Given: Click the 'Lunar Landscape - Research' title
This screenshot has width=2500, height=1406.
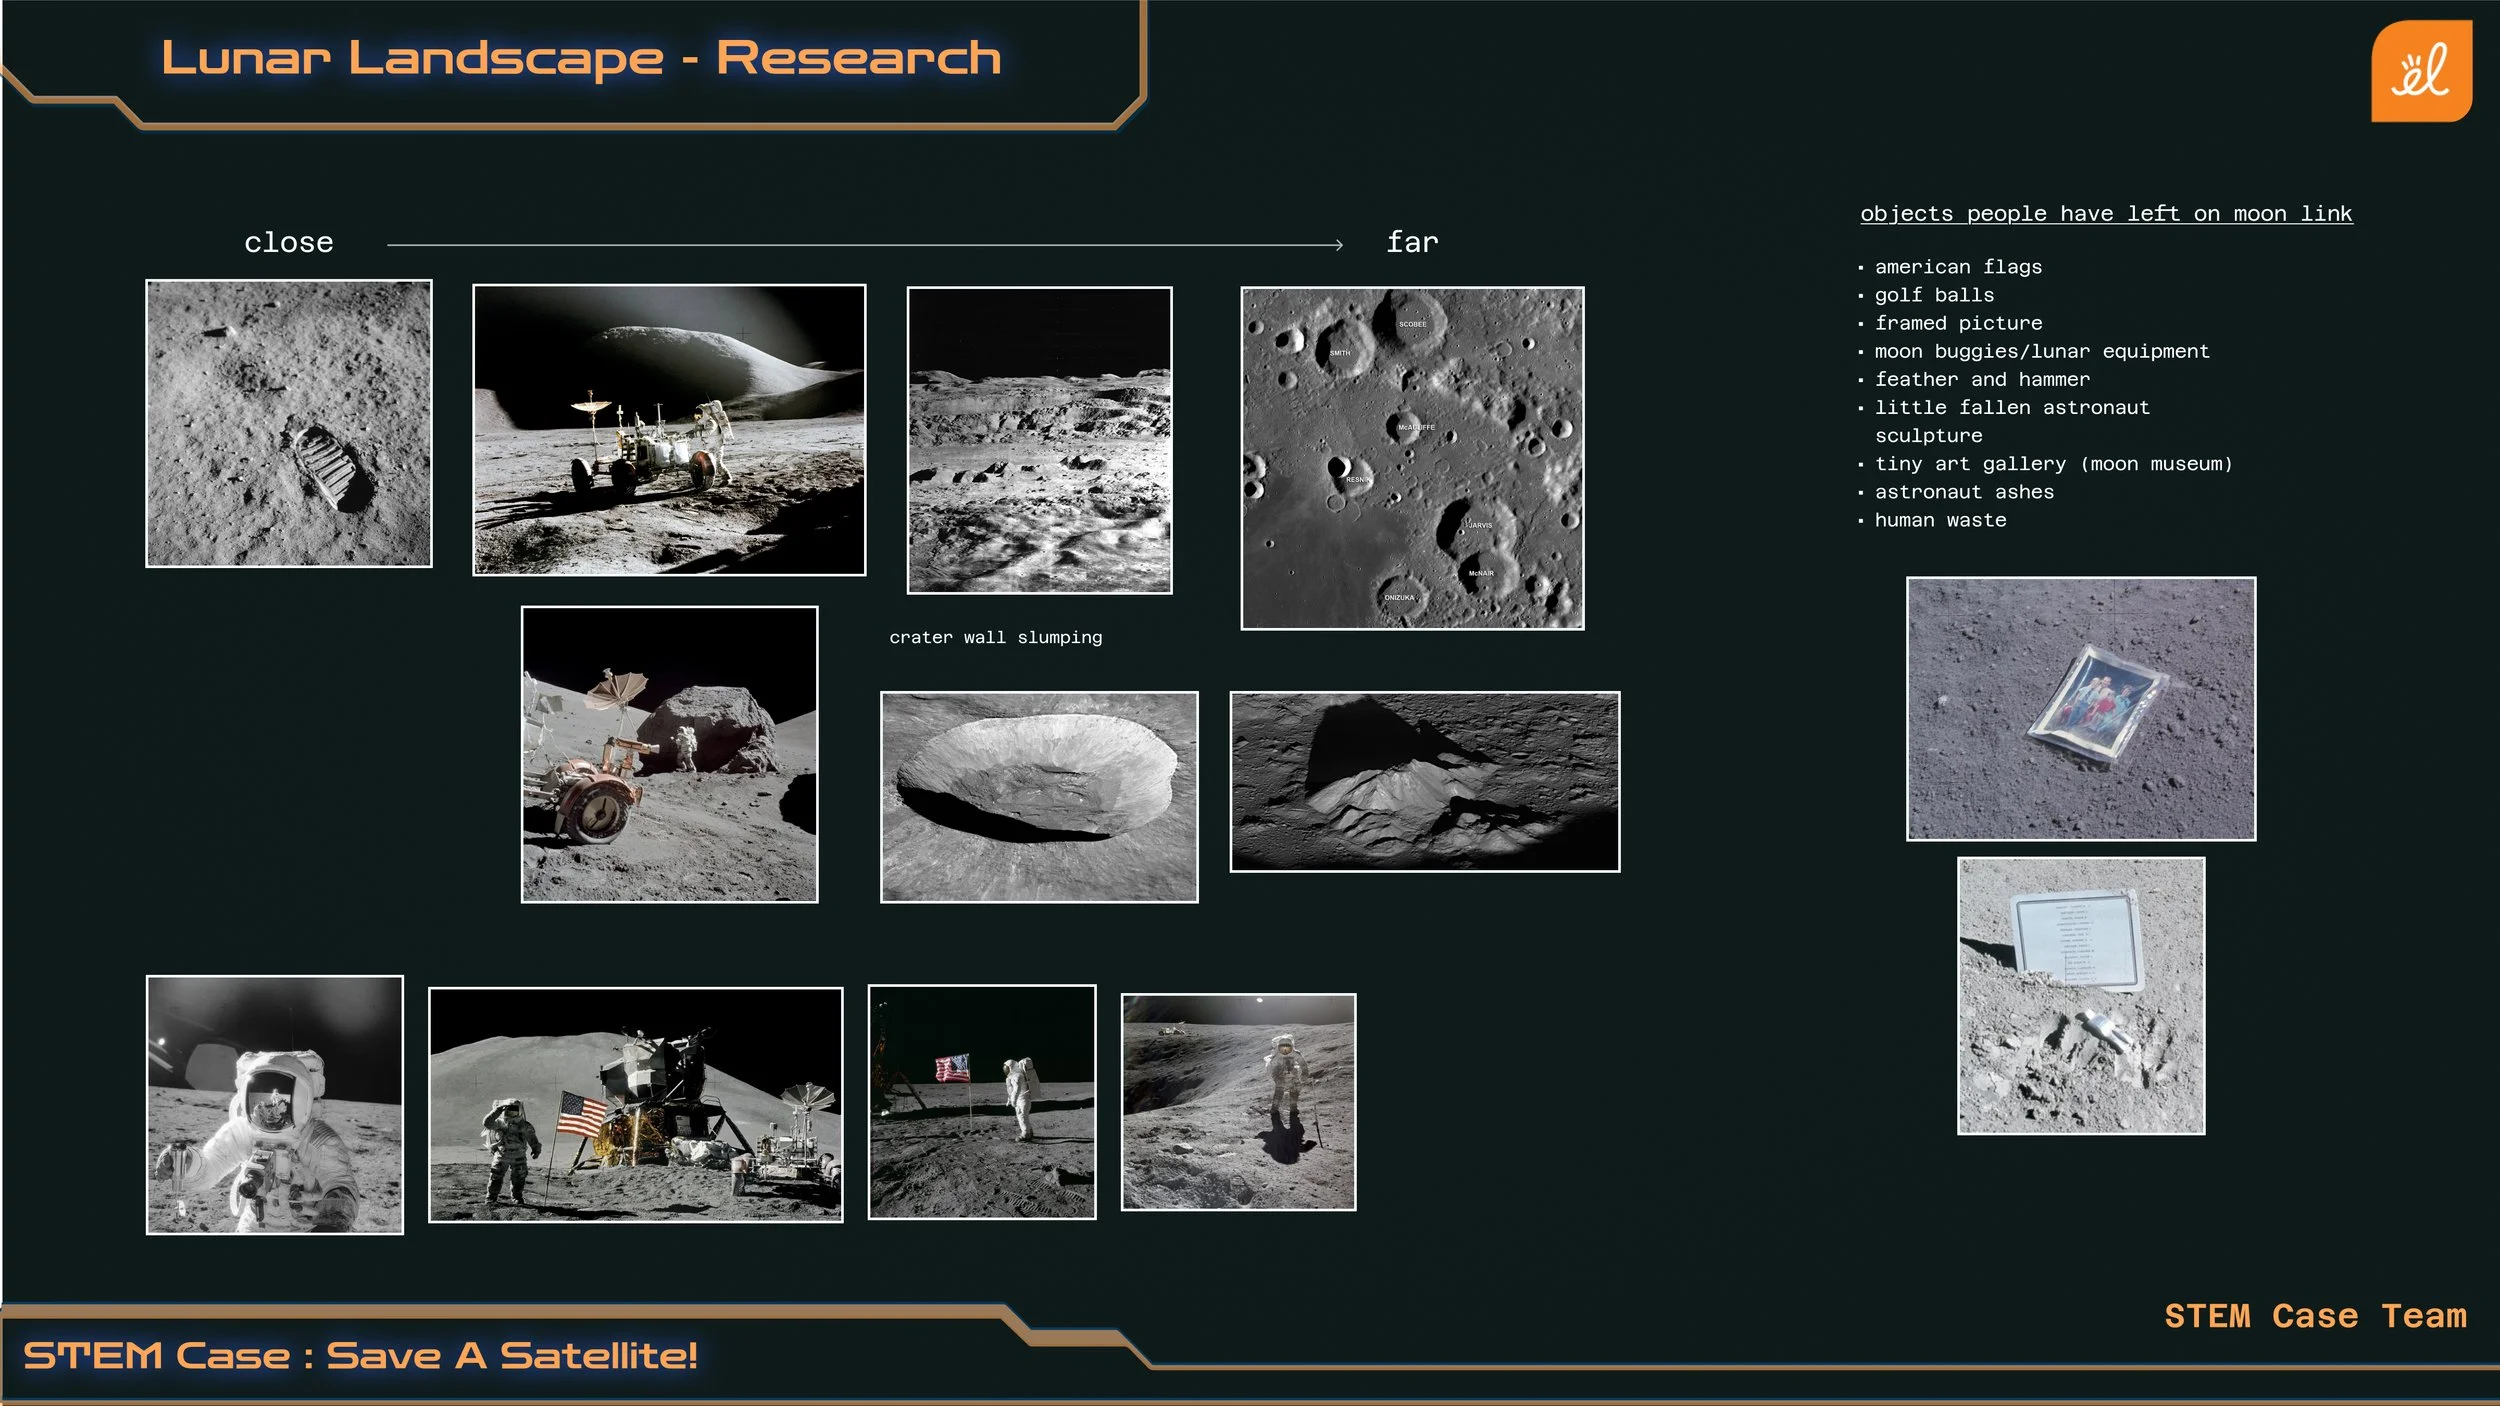Looking at the screenshot, I should click(x=581, y=58).
